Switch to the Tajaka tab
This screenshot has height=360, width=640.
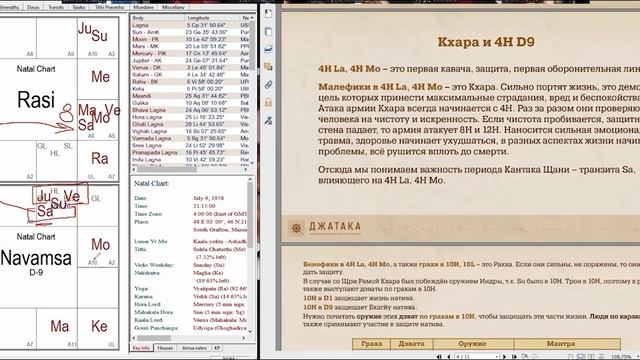point(78,7)
